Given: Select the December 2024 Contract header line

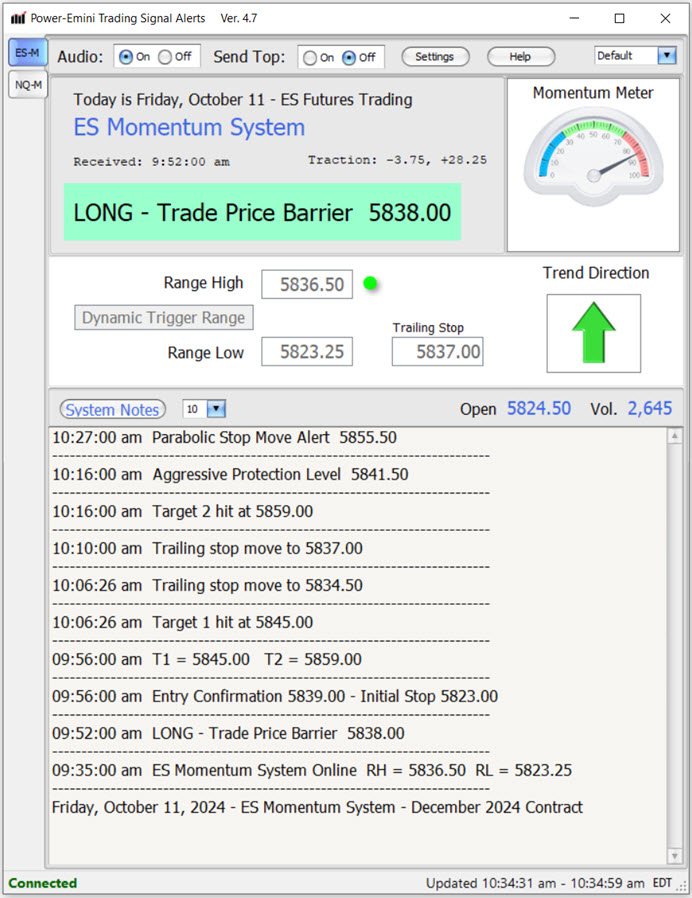Looking at the screenshot, I should (317, 808).
